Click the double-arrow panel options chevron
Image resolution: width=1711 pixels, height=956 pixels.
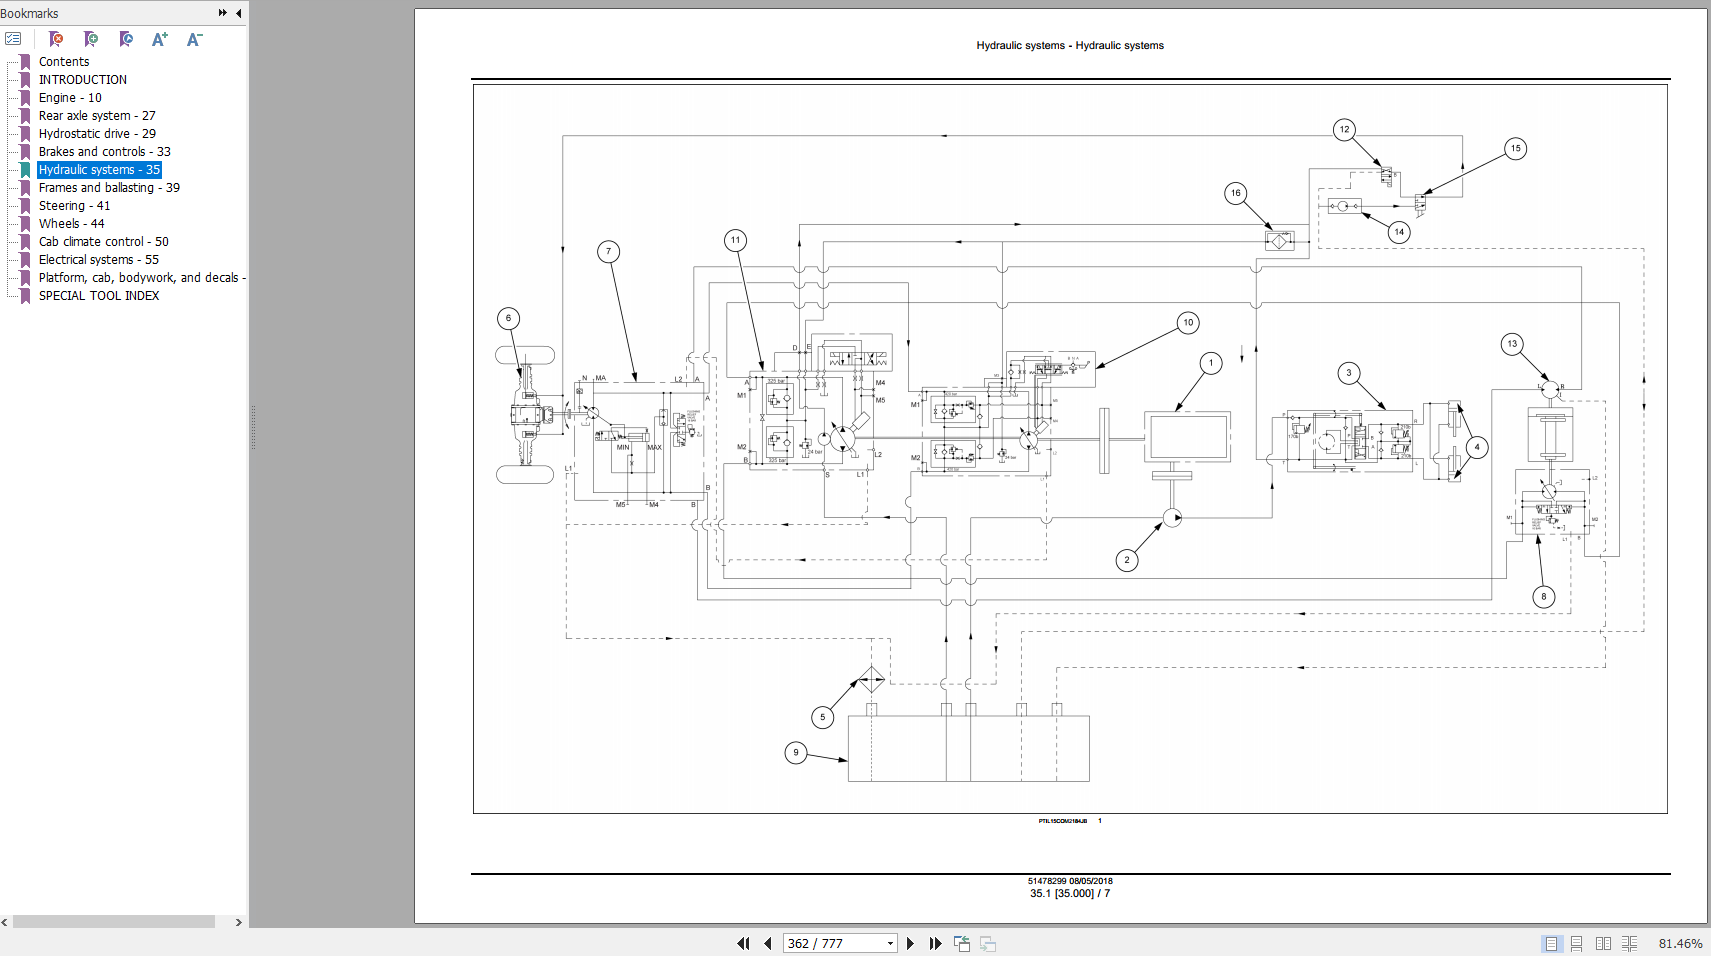point(220,13)
